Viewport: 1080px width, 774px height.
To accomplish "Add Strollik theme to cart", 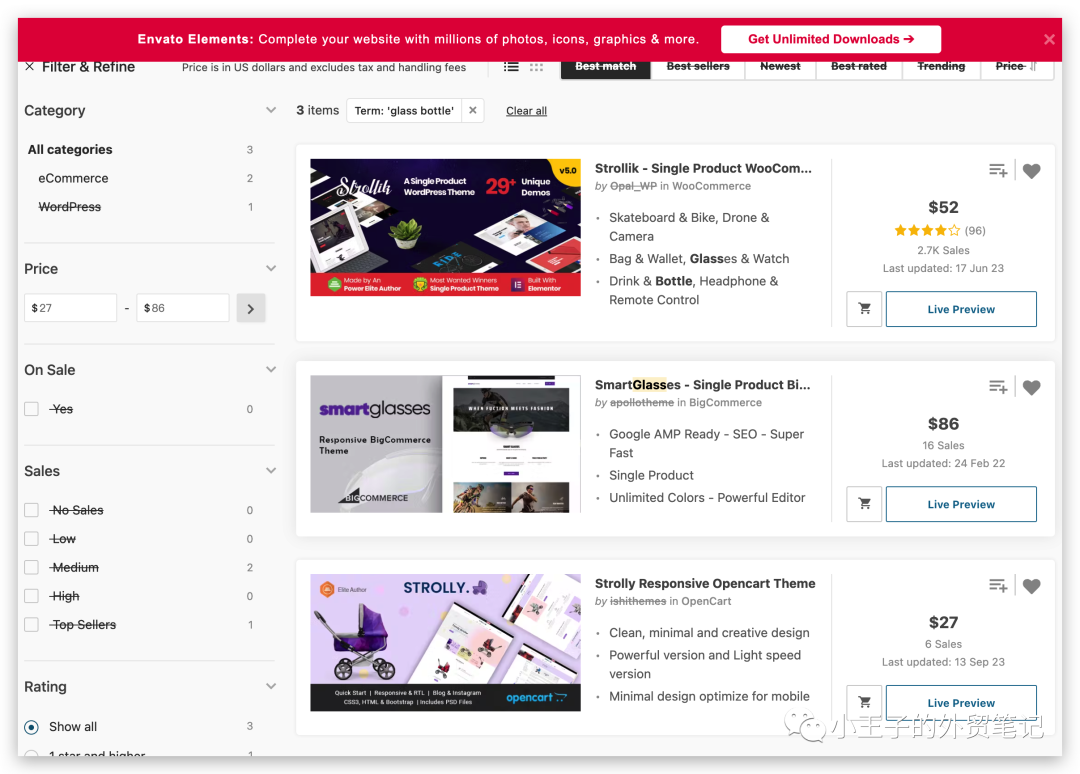I will 864,309.
